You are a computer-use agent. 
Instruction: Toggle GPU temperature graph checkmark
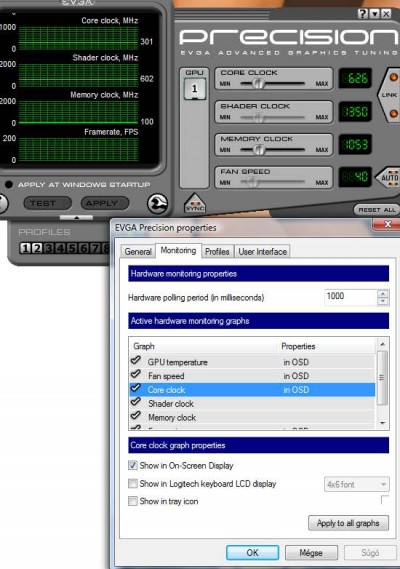point(136,360)
